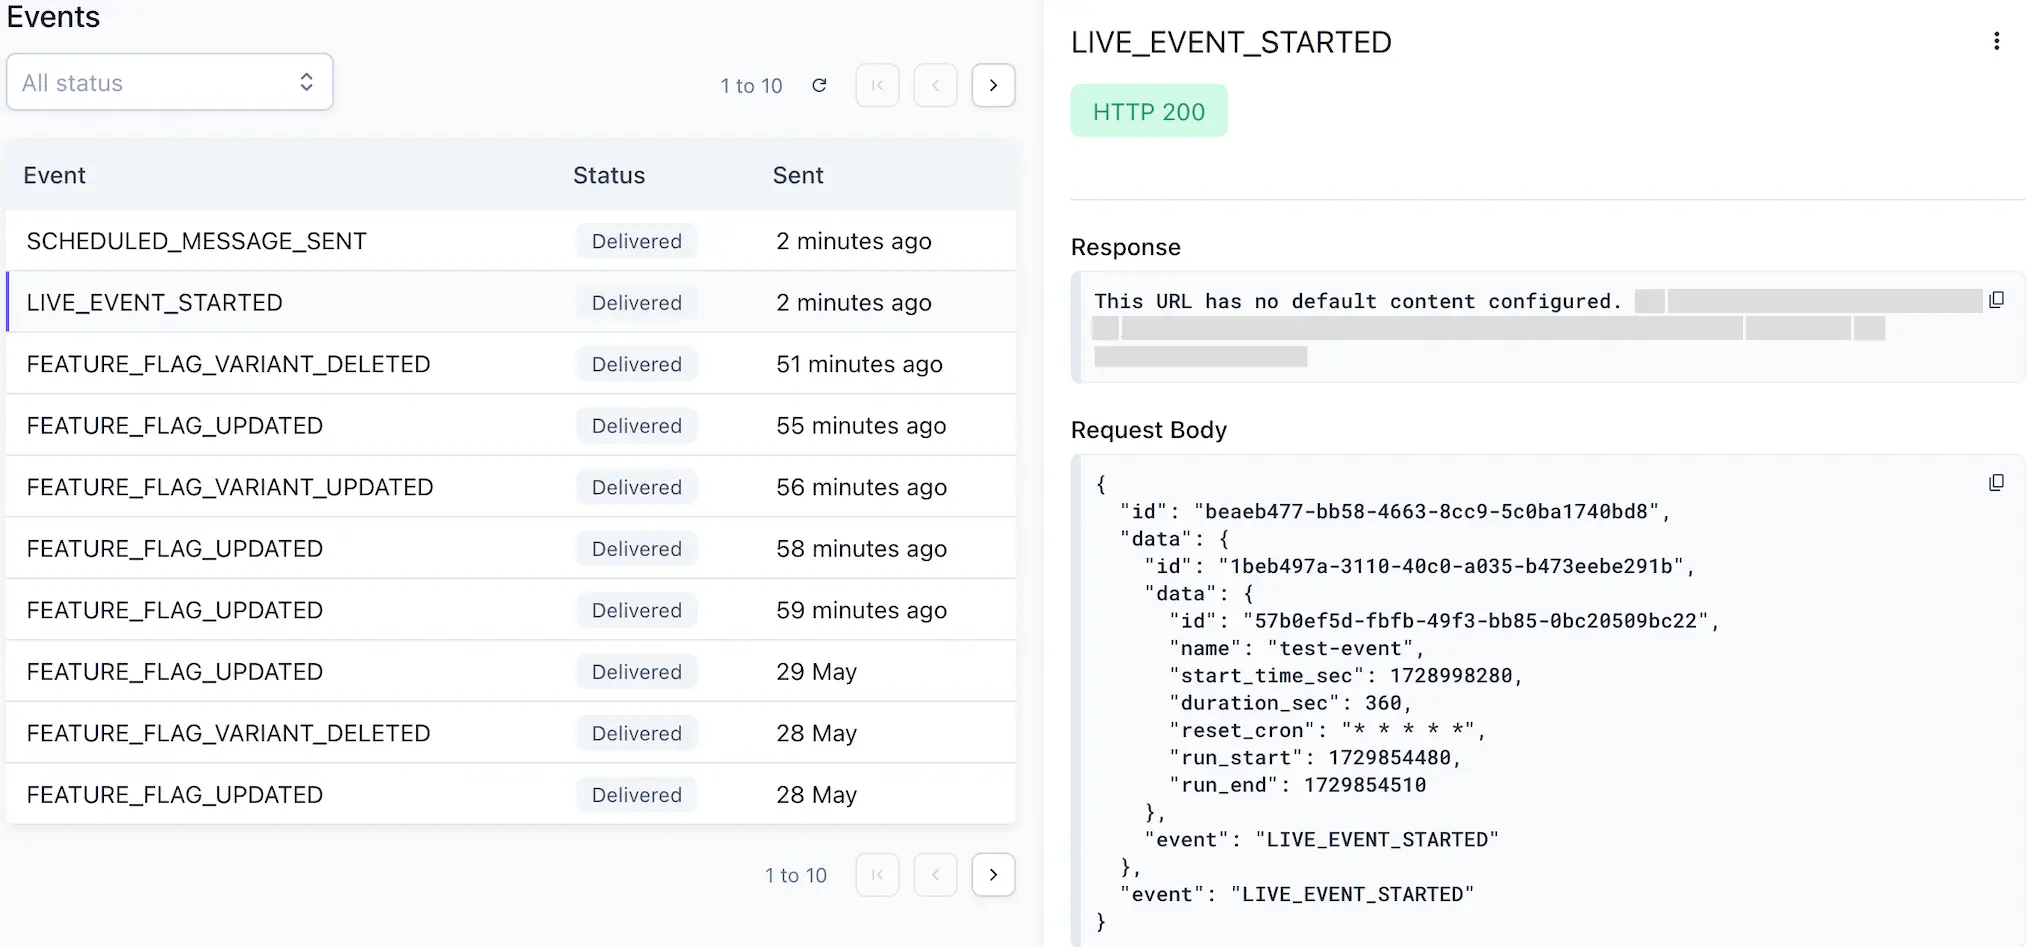Image resolution: width=2030 pixels, height=947 pixels.
Task: Click the "reset_cron" line in request body
Action: point(1328,730)
